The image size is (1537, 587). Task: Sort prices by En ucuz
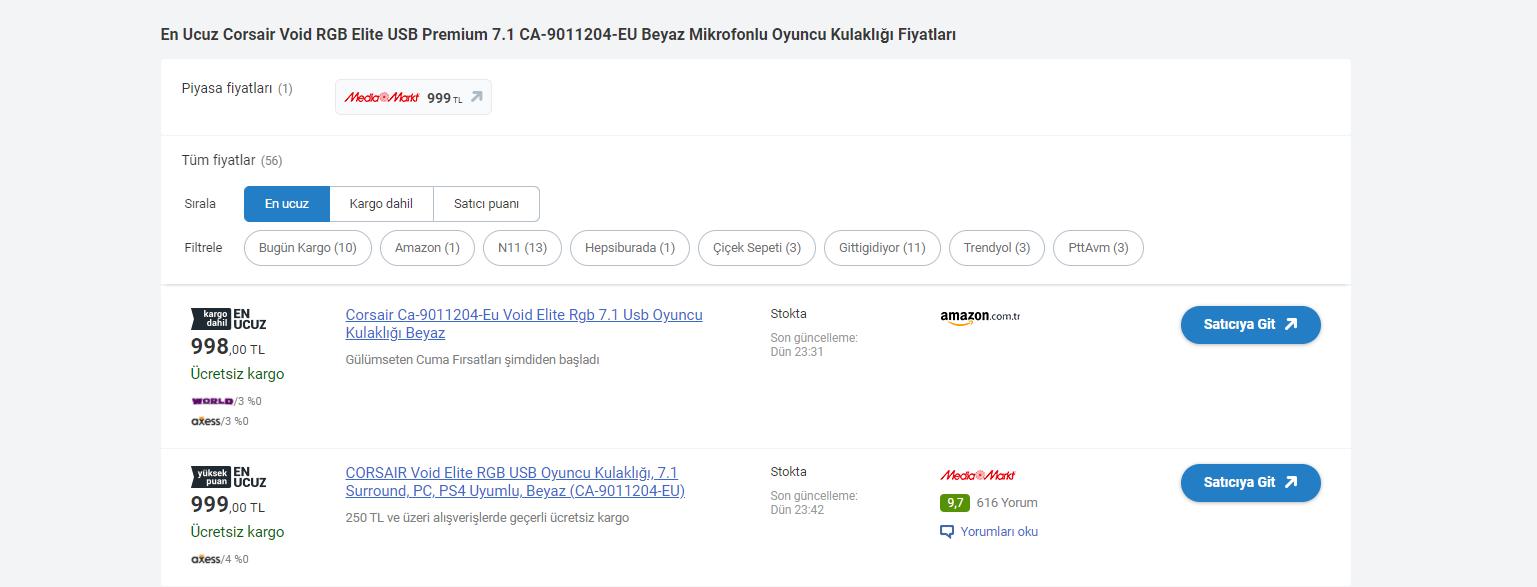pos(287,204)
